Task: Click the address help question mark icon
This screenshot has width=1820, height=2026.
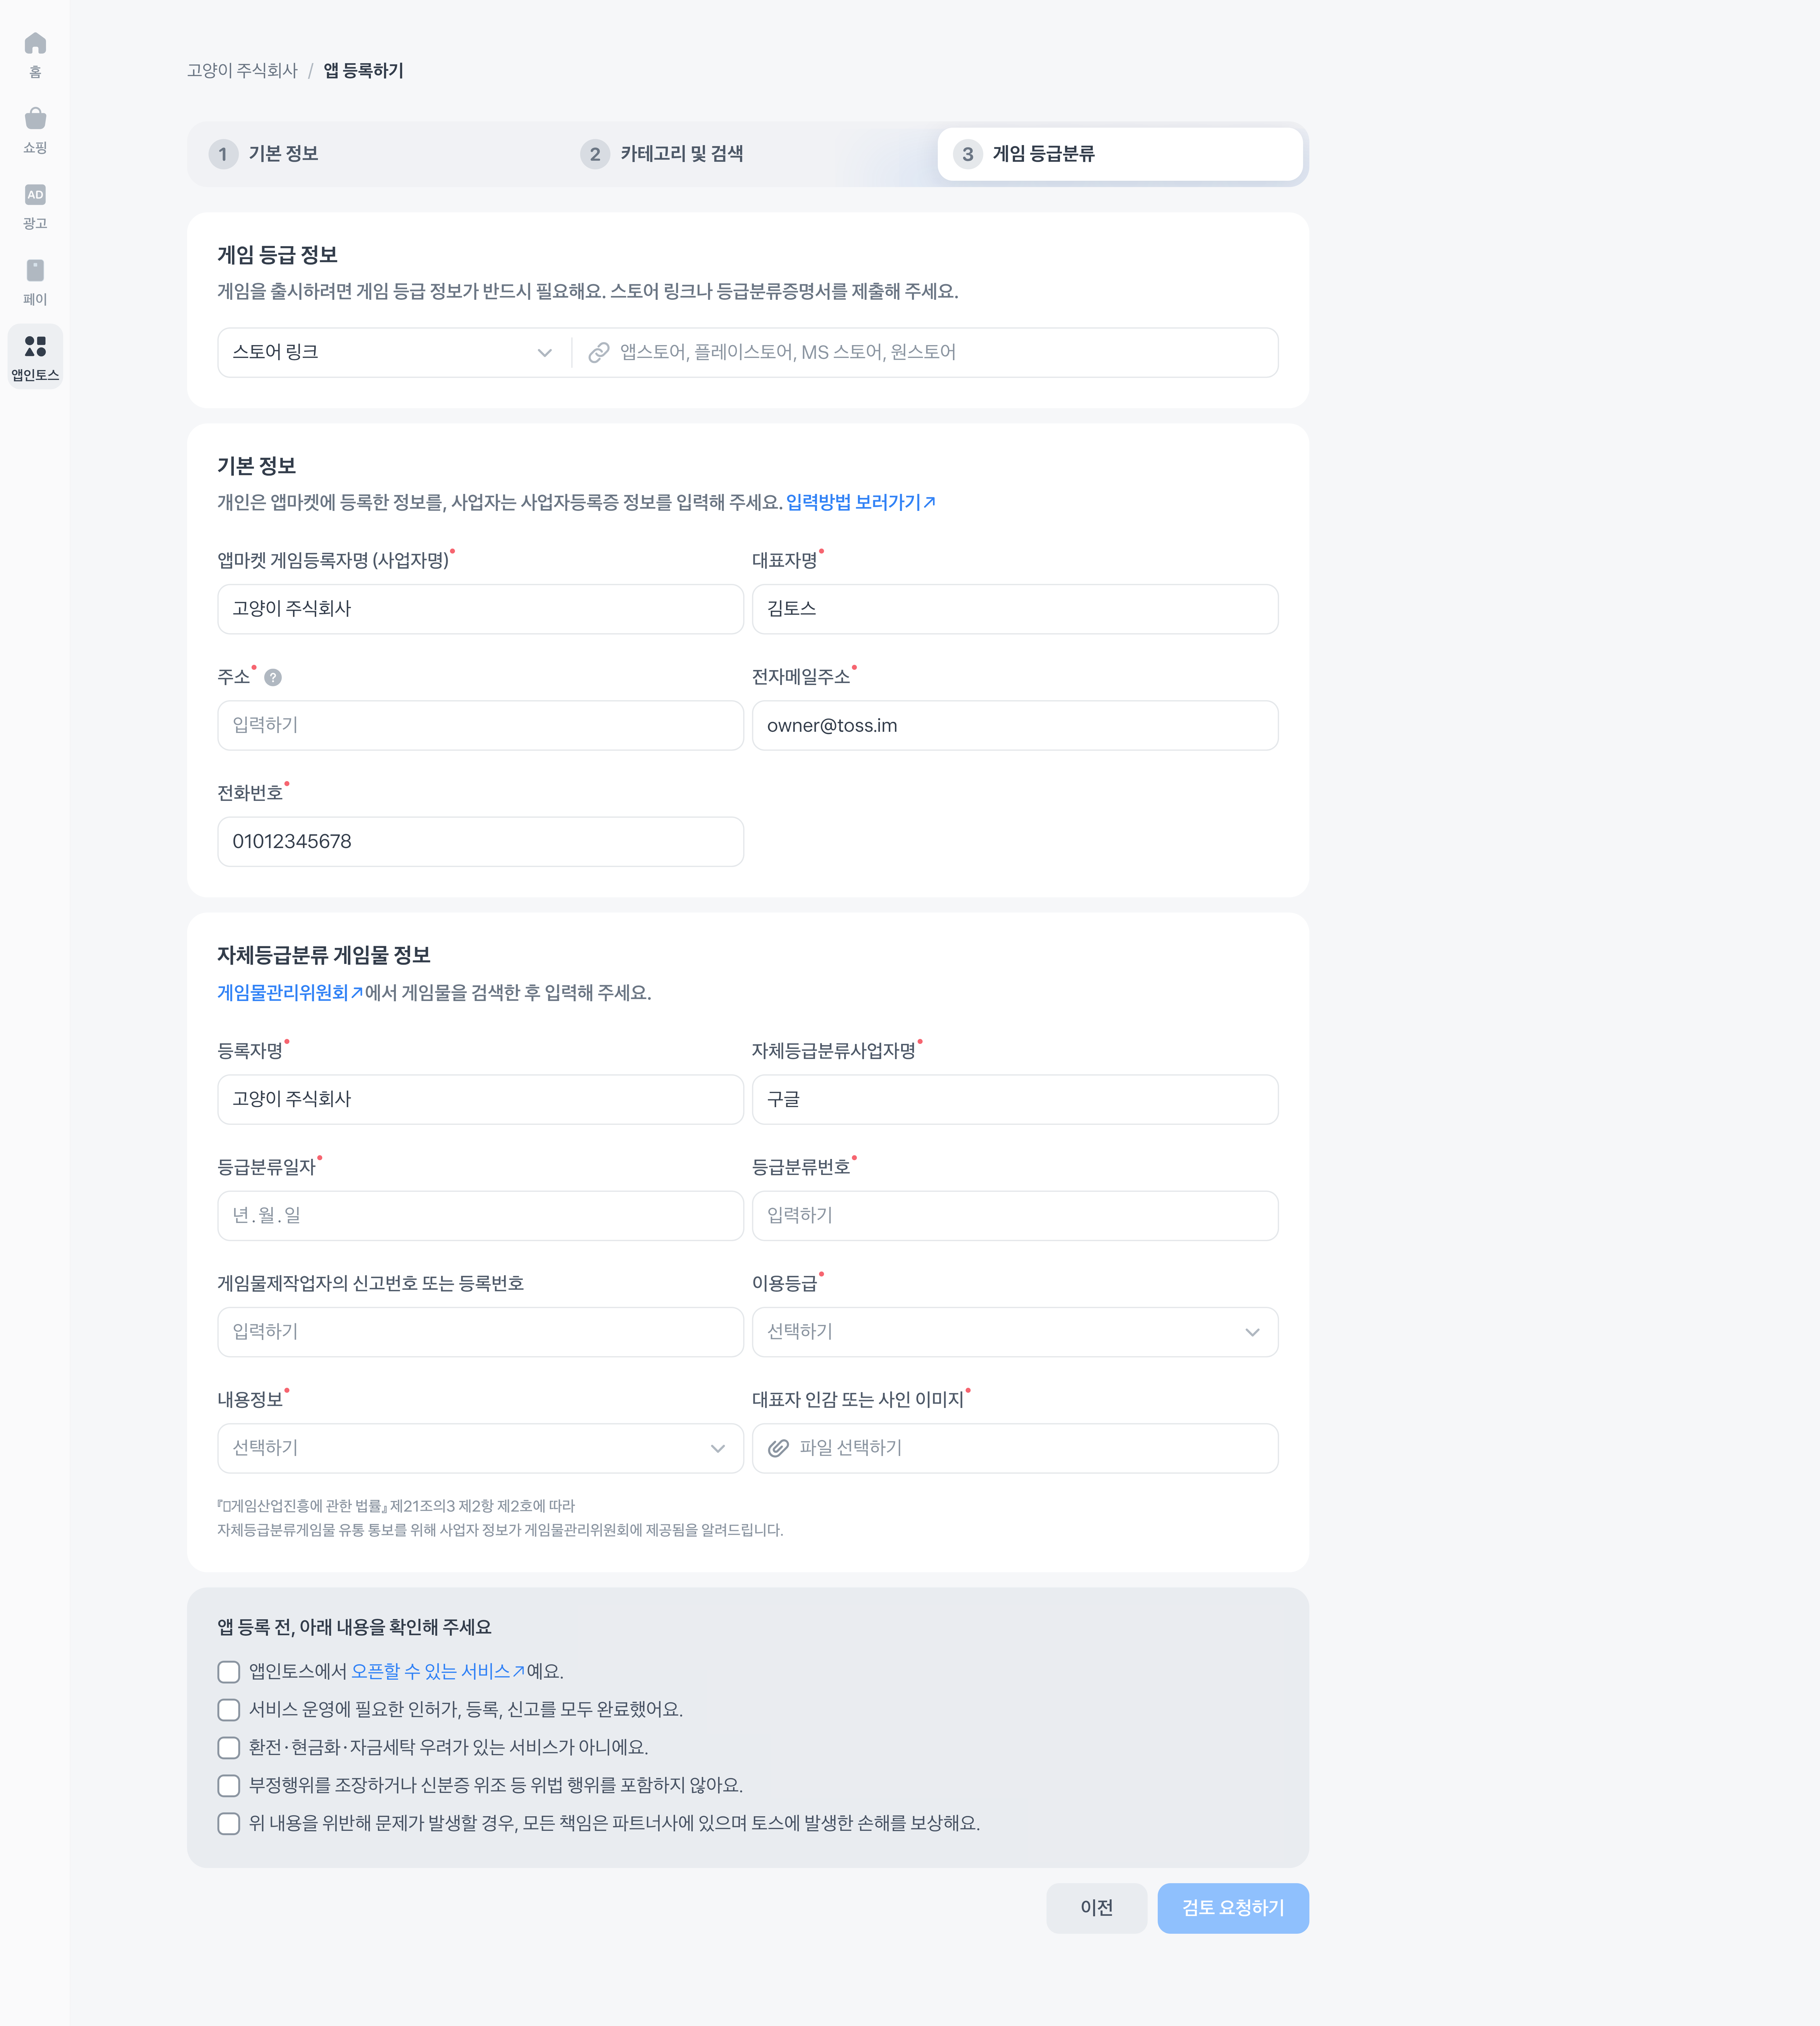Action: [273, 678]
